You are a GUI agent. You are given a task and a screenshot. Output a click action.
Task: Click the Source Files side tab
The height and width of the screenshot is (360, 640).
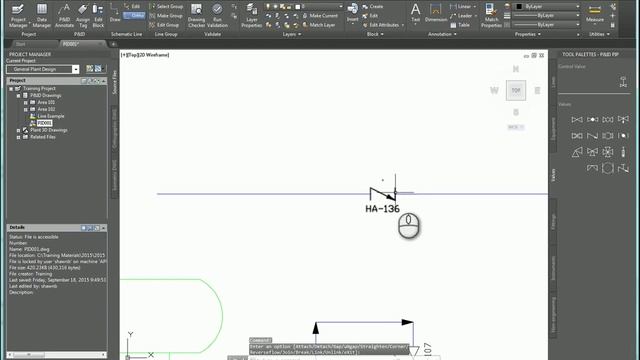tap(115, 82)
